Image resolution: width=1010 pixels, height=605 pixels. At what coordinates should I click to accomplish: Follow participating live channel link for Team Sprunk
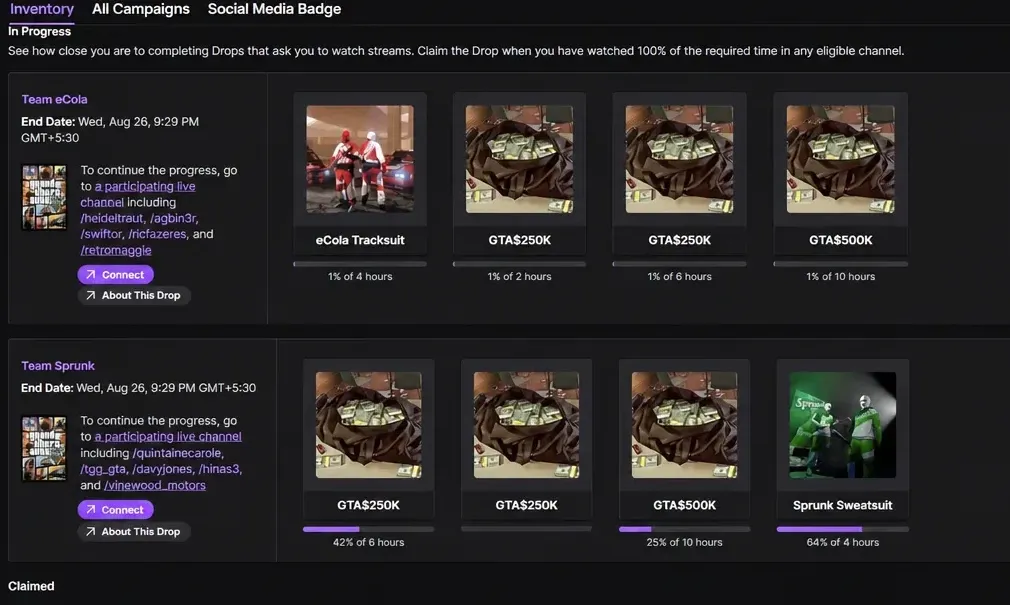pos(168,436)
